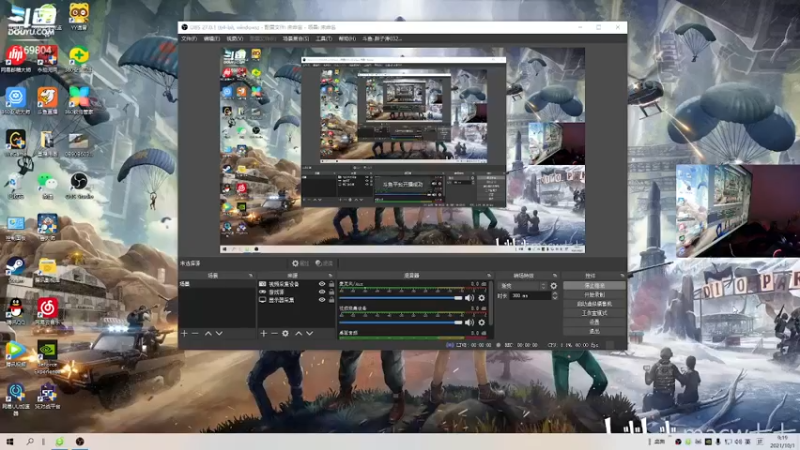Open the OBS Studio desktop shortcut
Viewport: 800px width, 450px height.
79,185
